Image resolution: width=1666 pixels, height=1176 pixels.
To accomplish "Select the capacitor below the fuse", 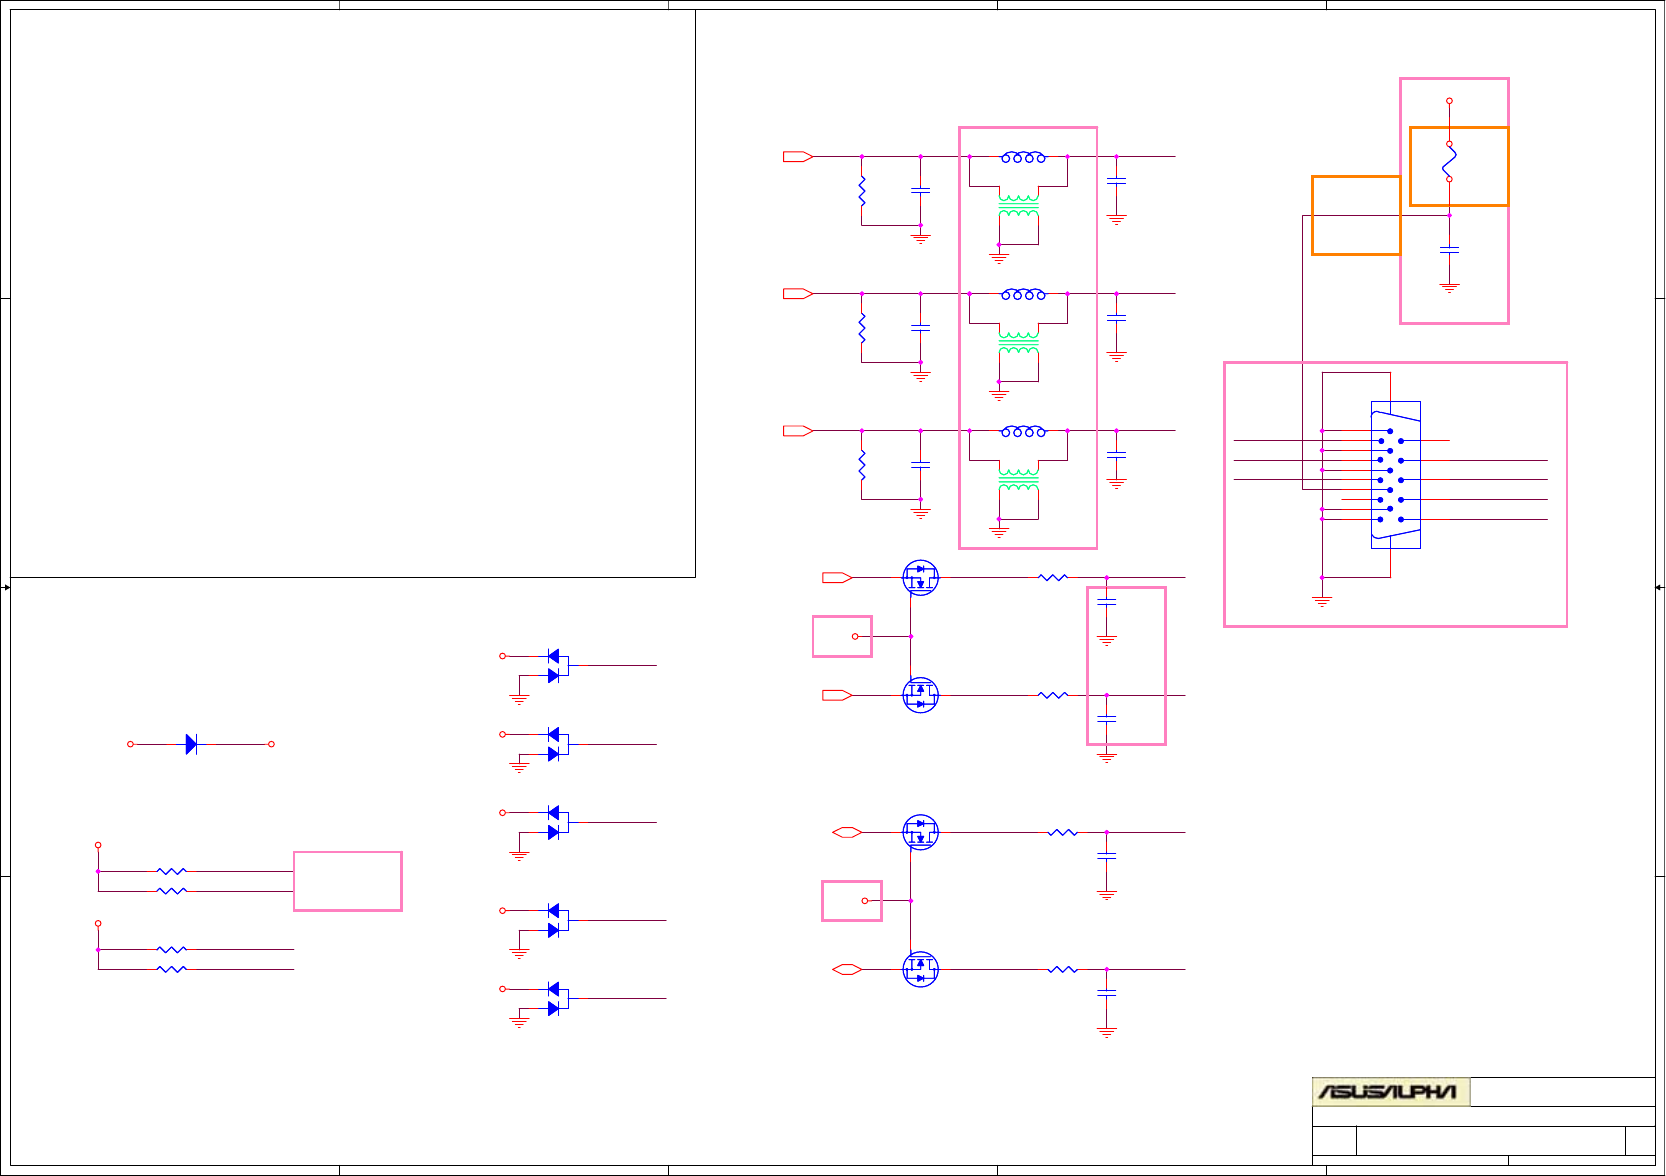I will click(x=1449, y=250).
